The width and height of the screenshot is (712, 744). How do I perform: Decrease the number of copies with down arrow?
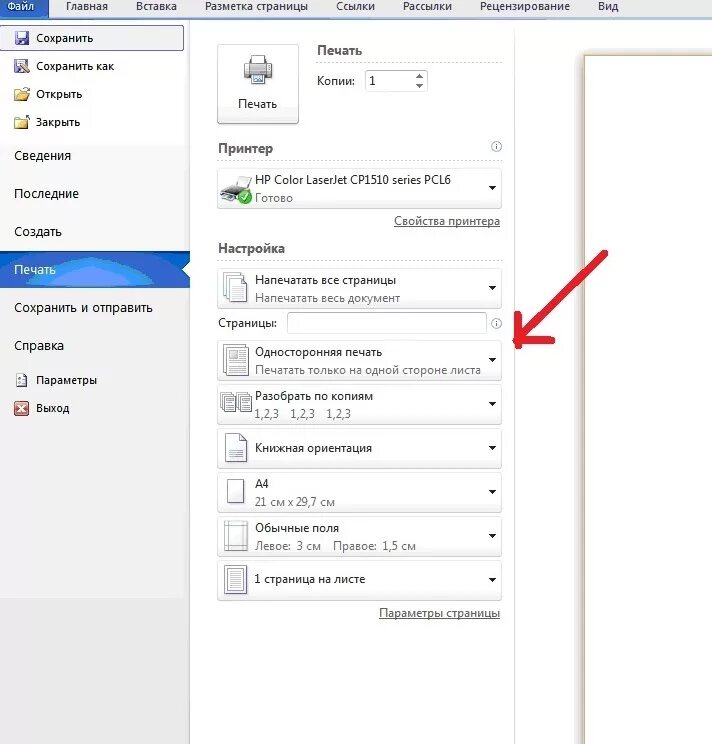[419, 86]
